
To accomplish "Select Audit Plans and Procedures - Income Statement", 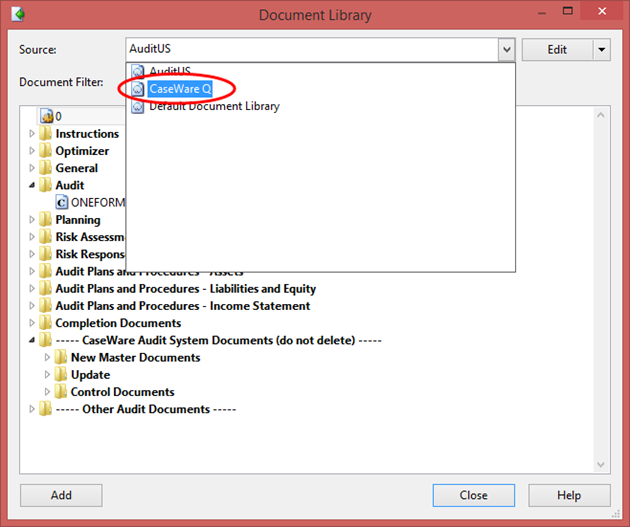I will tap(182, 306).
